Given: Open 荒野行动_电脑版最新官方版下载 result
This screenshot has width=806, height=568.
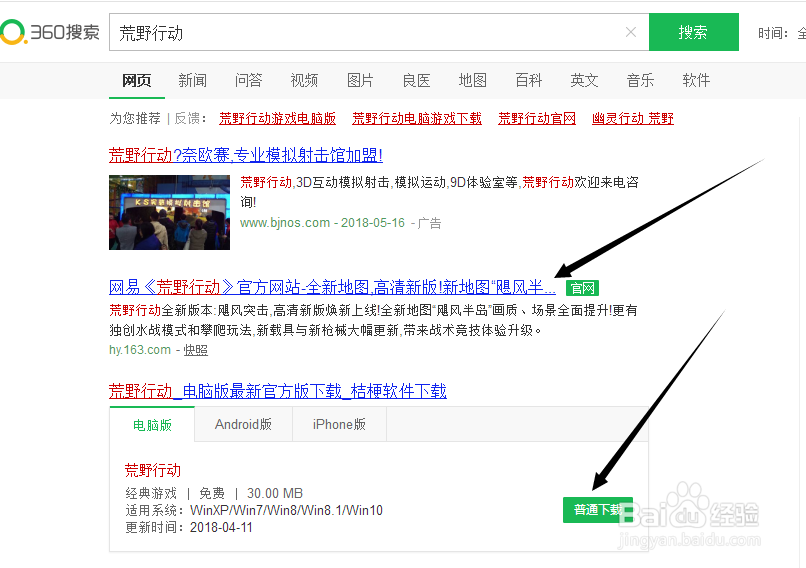Looking at the screenshot, I should pyautogui.click(x=278, y=392).
